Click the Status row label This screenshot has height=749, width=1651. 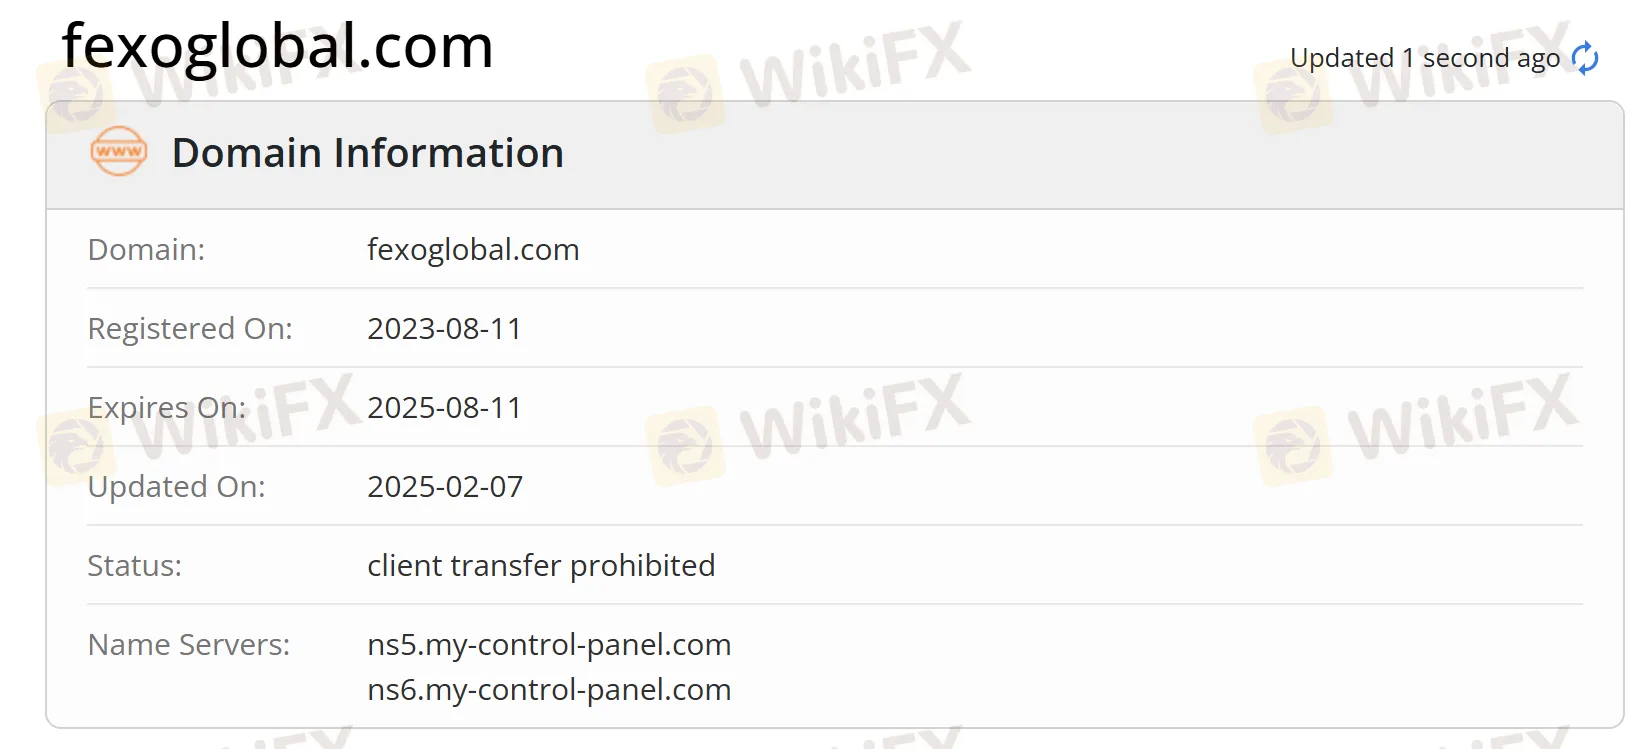coord(133,565)
